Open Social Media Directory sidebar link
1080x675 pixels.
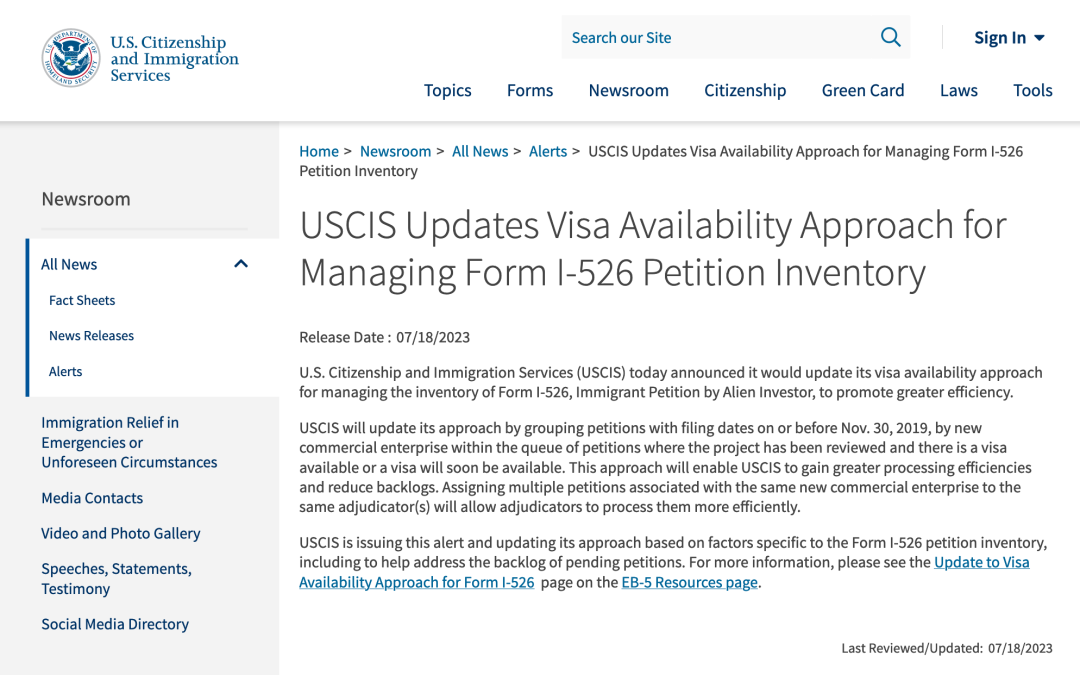point(115,624)
